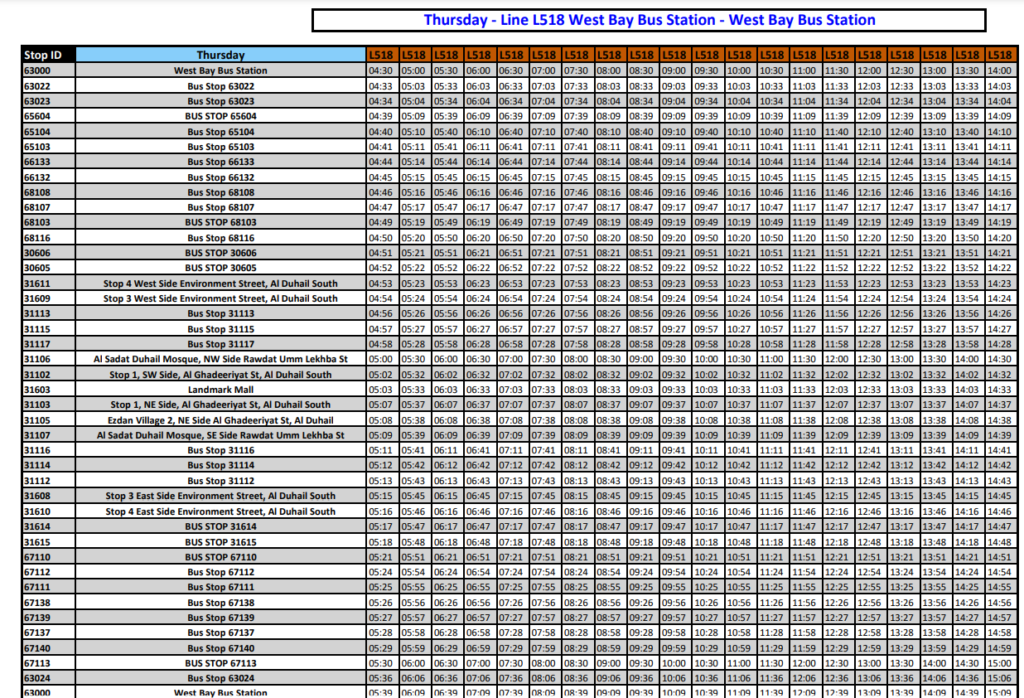Click the blue "Thursday" column header
This screenshot has height=698, width=1024.
[220, 55]
